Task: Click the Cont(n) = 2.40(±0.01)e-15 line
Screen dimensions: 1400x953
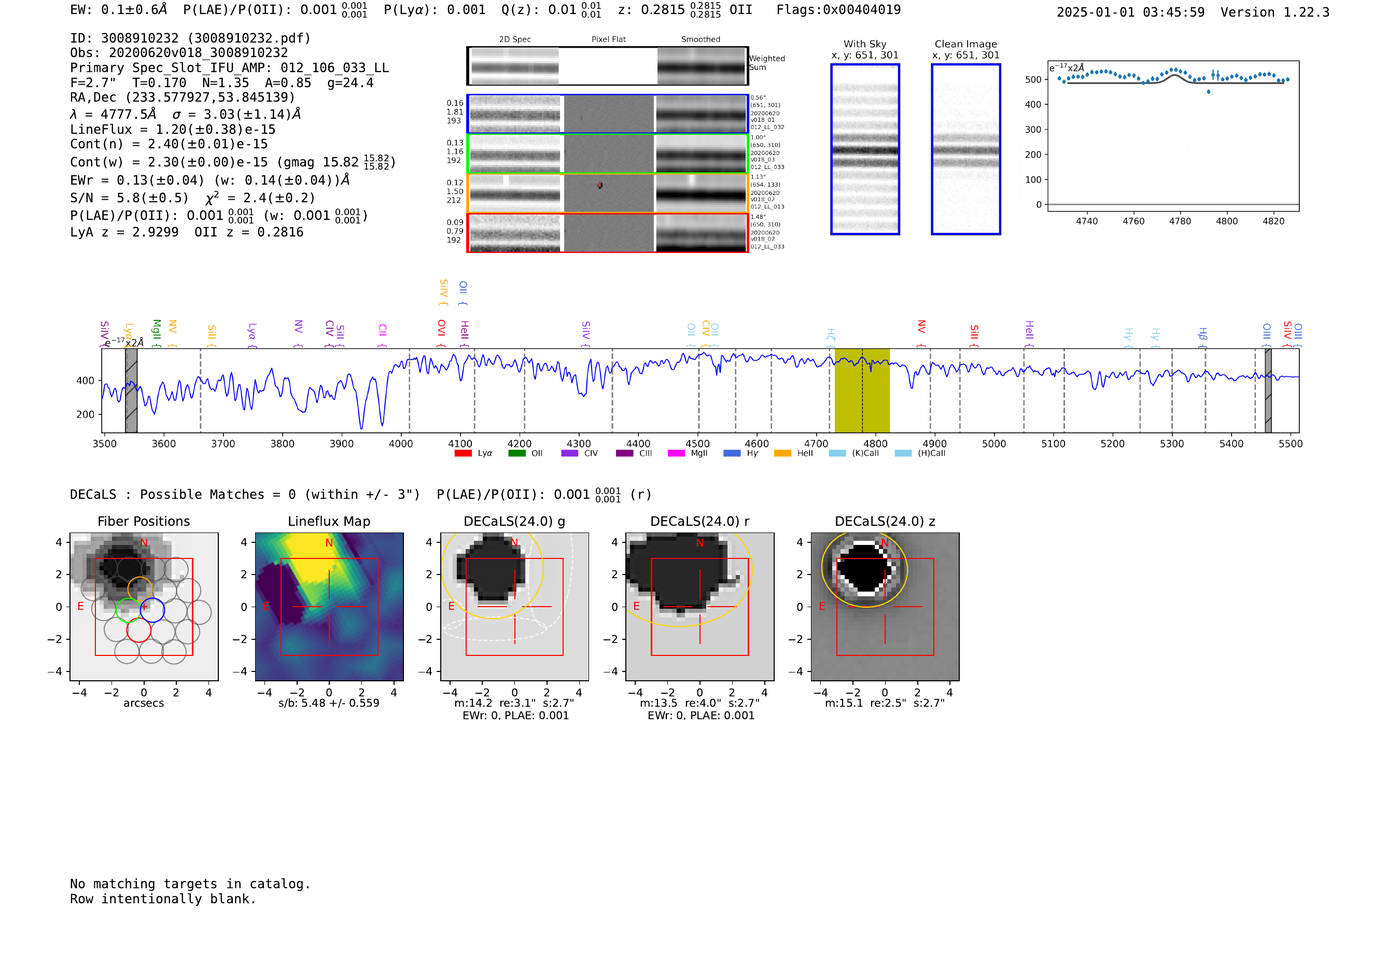Action: point(169,144)
